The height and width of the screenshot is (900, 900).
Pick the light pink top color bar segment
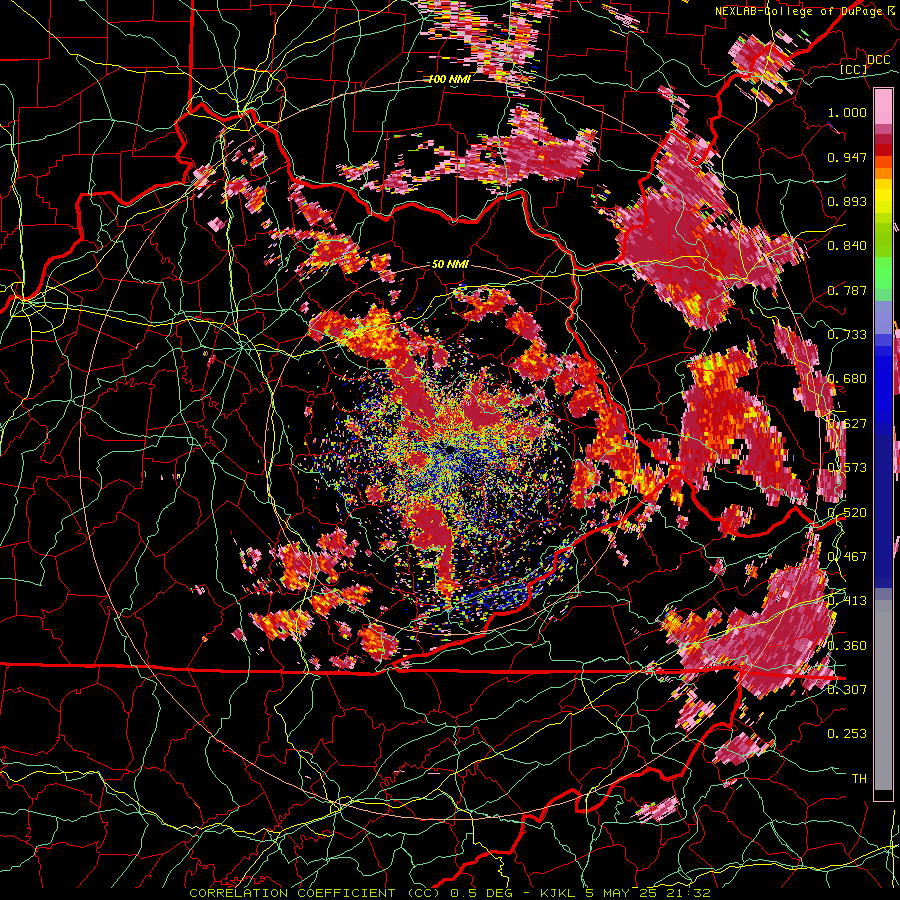click(x=883, y=107)
